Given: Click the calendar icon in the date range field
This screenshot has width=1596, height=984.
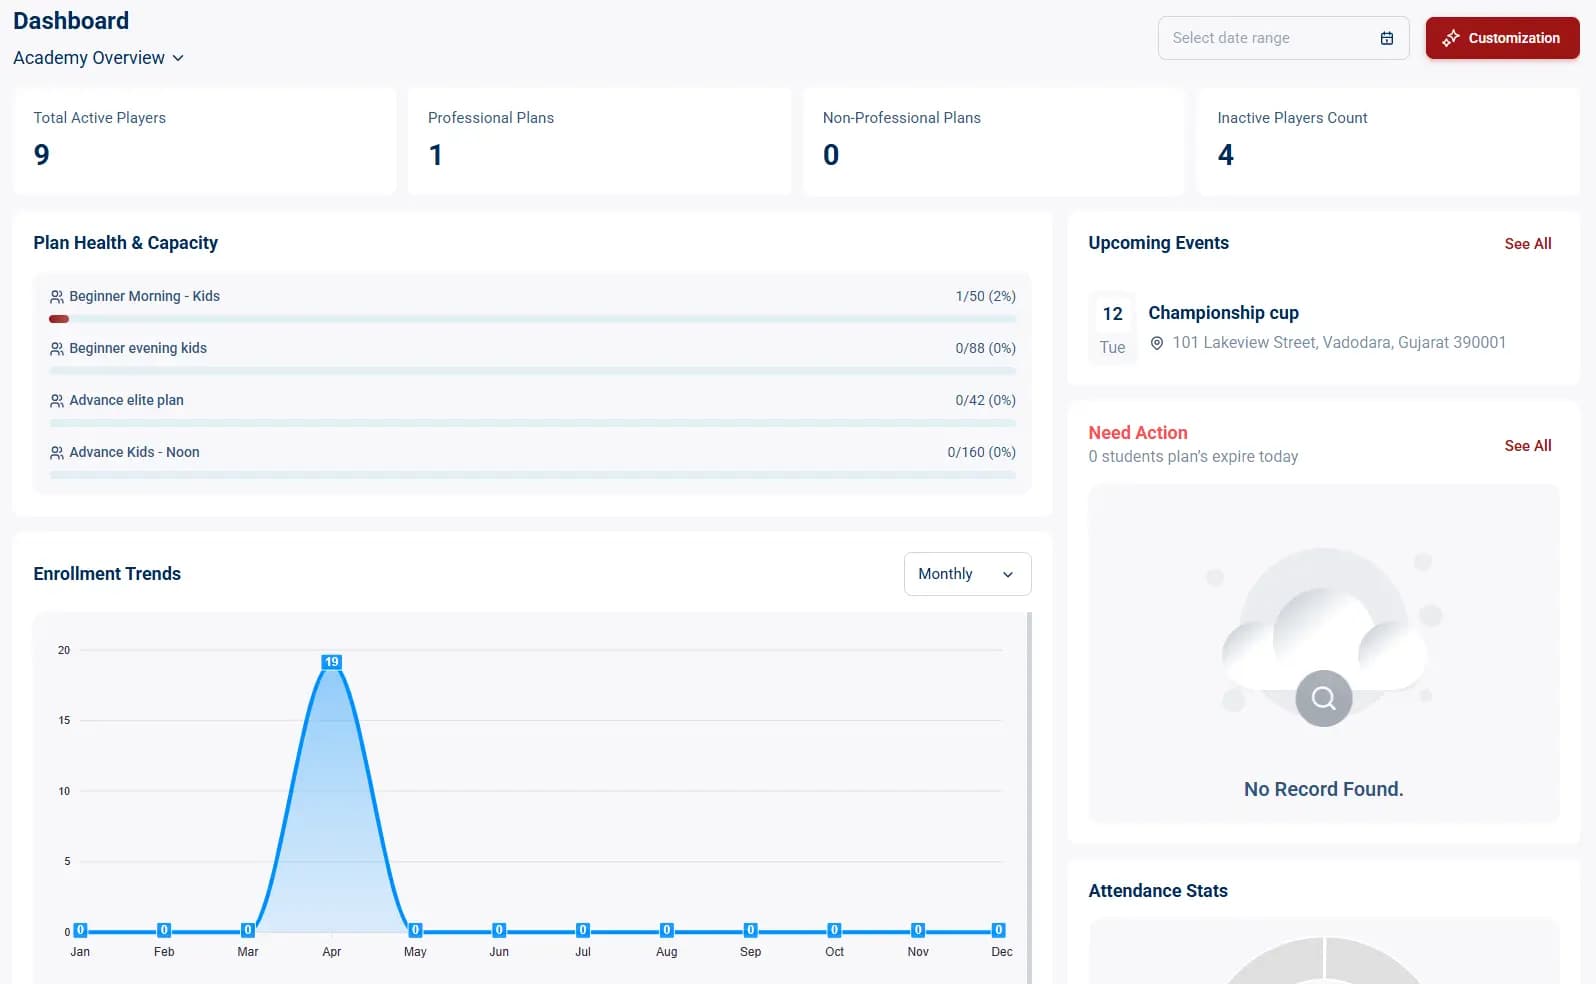Looking at the screenshot, I should tap(1387, 38).
